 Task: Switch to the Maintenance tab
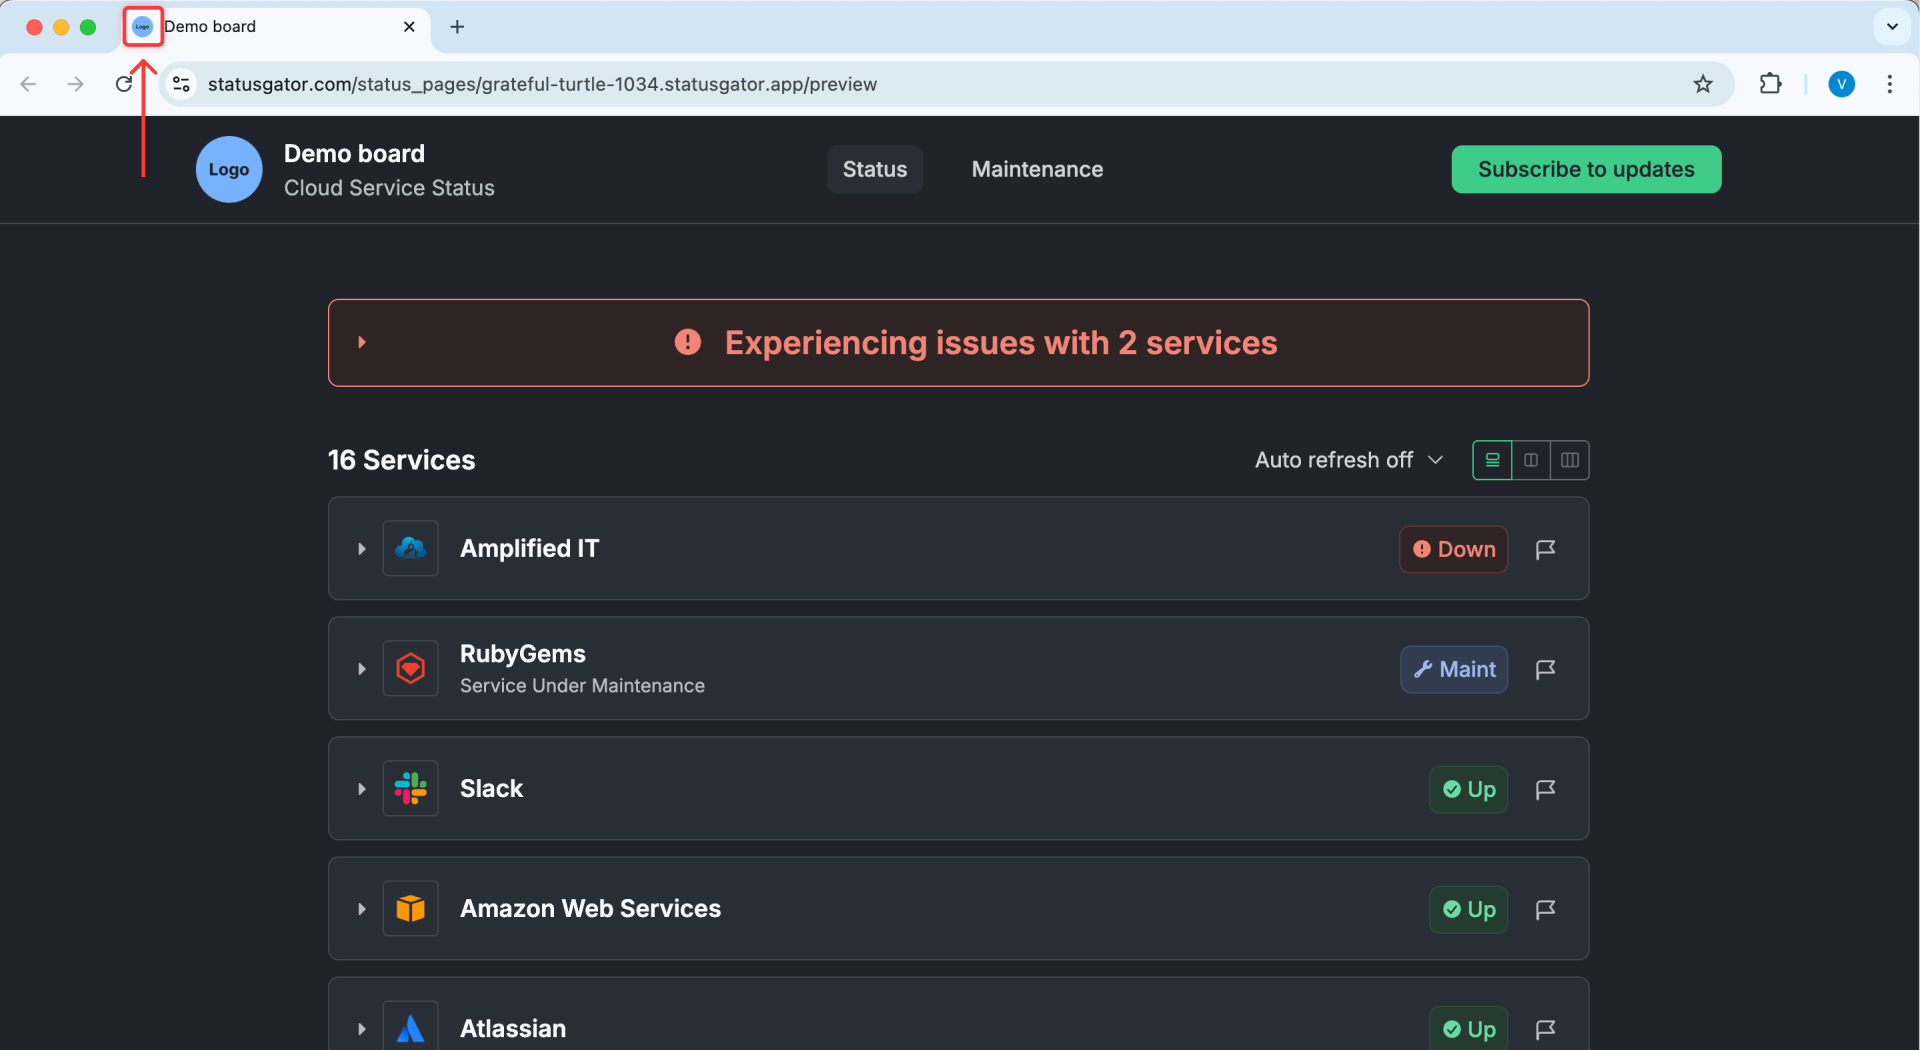[1037, 169]
